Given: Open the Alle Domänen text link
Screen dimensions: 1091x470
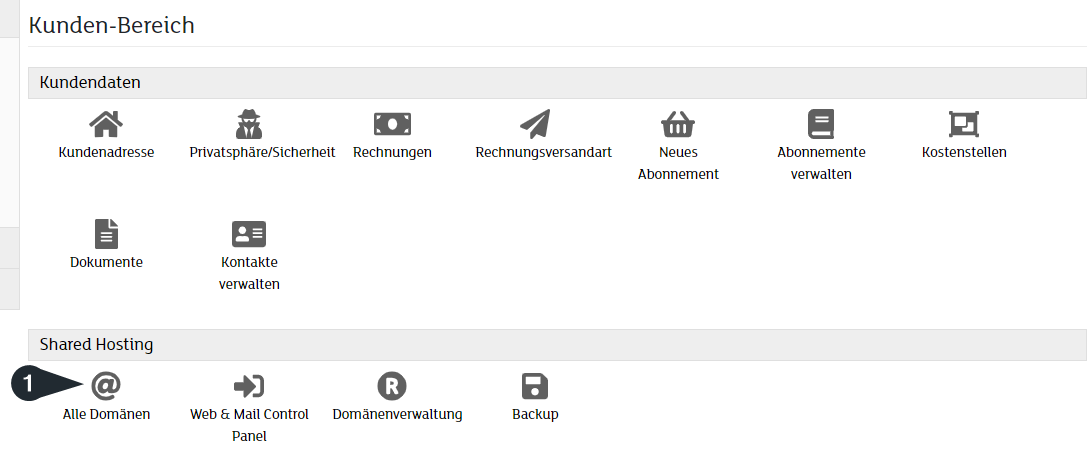Looking at the screenshot, I should 106,414.
